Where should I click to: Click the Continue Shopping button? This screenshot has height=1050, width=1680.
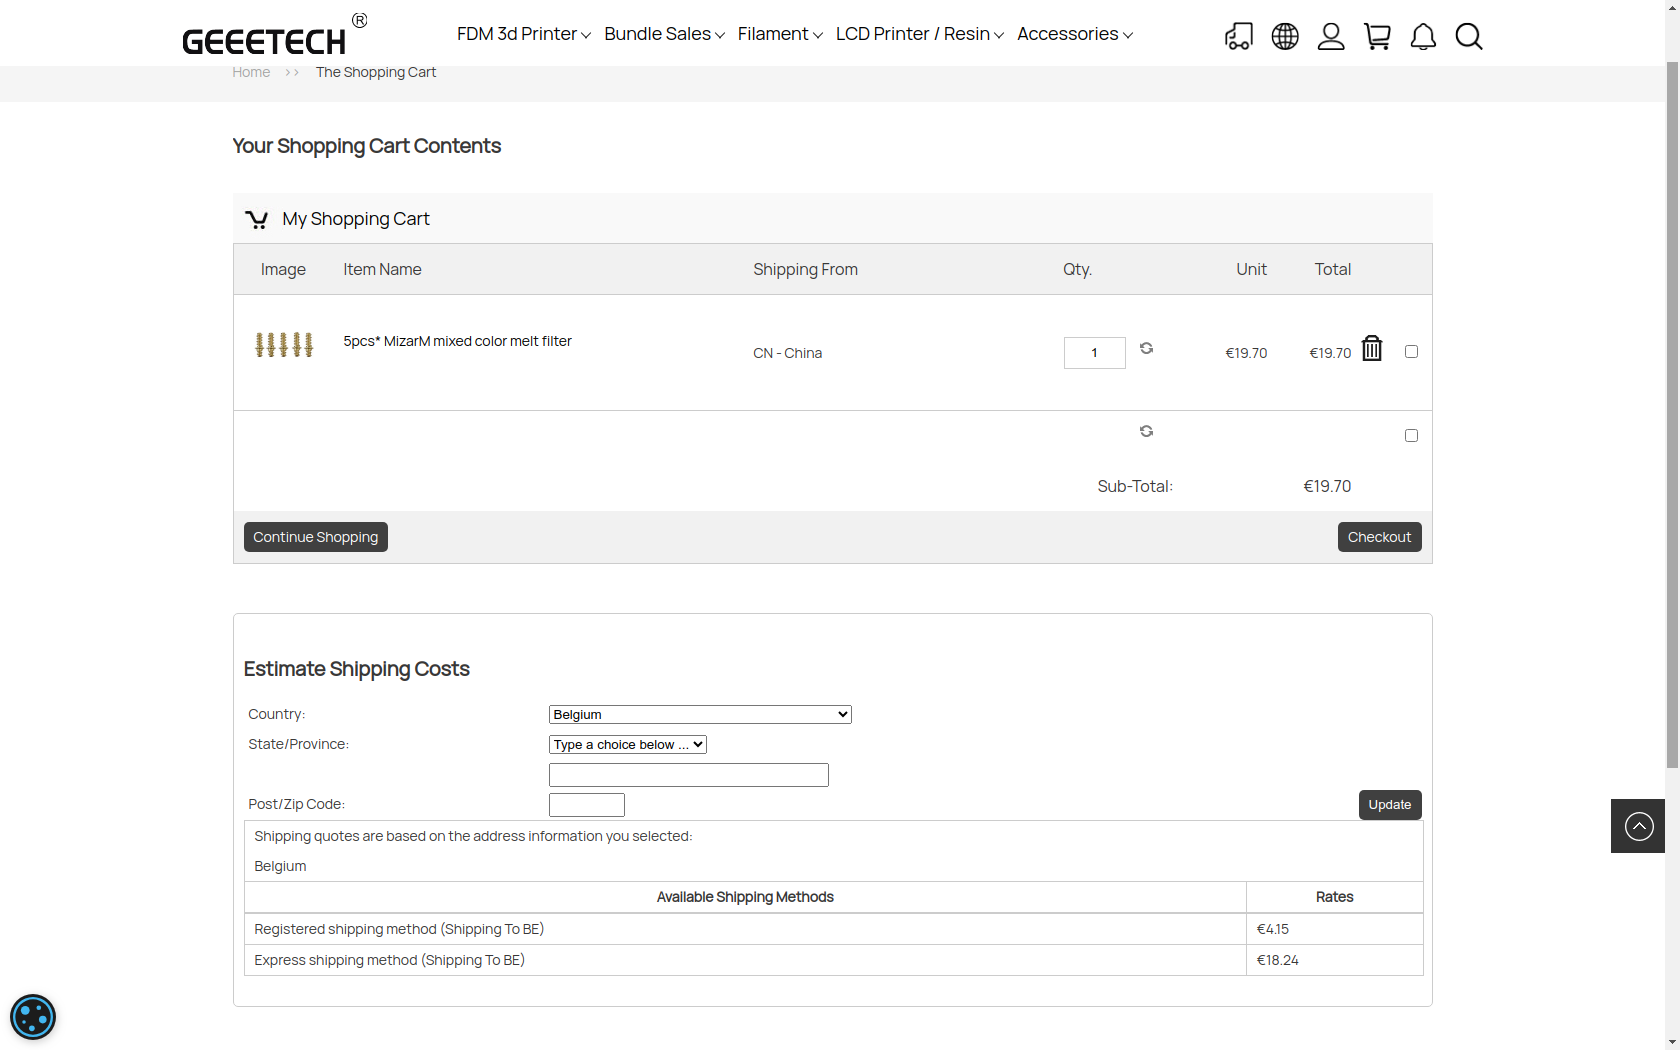click(x=315, y=537)
